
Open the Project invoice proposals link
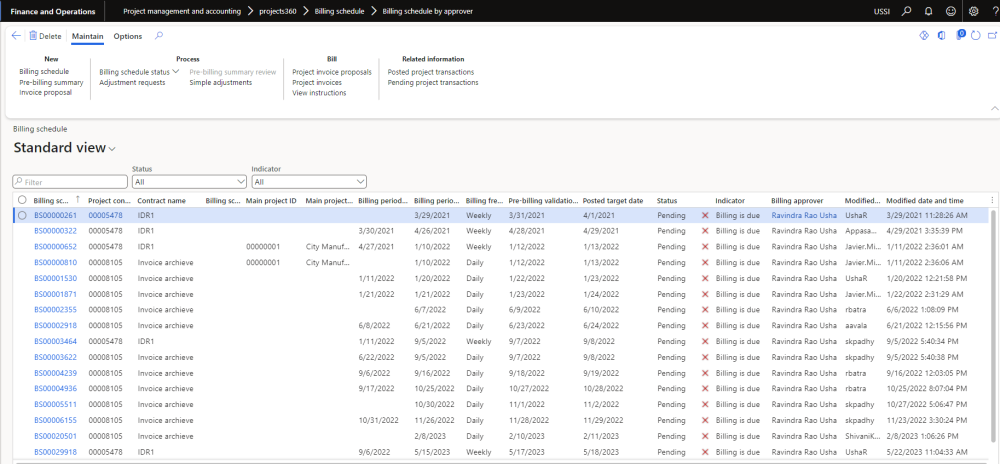pos(332,72)
